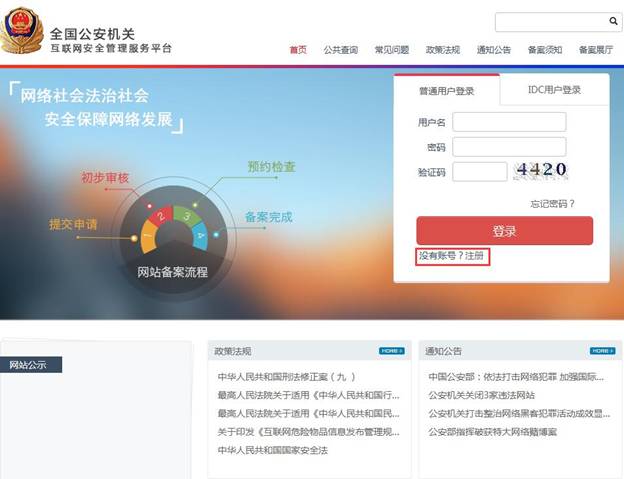This screenshot has height=479, width=624.
Task: Focus the 密码 input field
Action: (509, 147)
